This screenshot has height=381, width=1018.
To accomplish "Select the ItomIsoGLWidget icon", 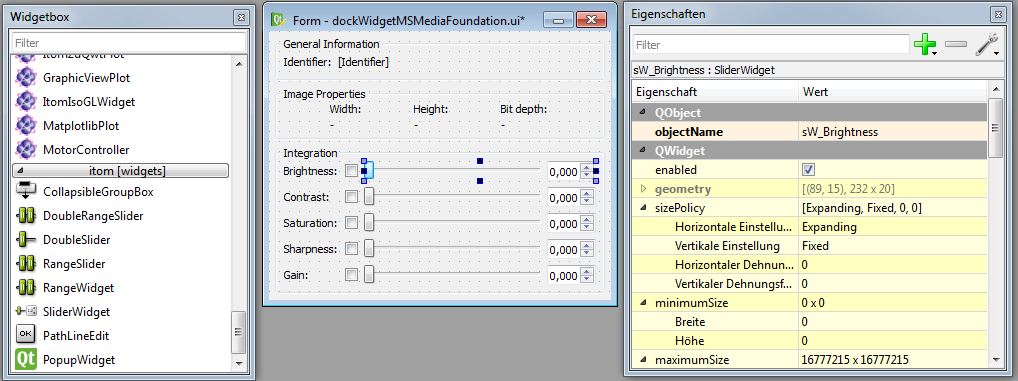I will coord(25,101).
